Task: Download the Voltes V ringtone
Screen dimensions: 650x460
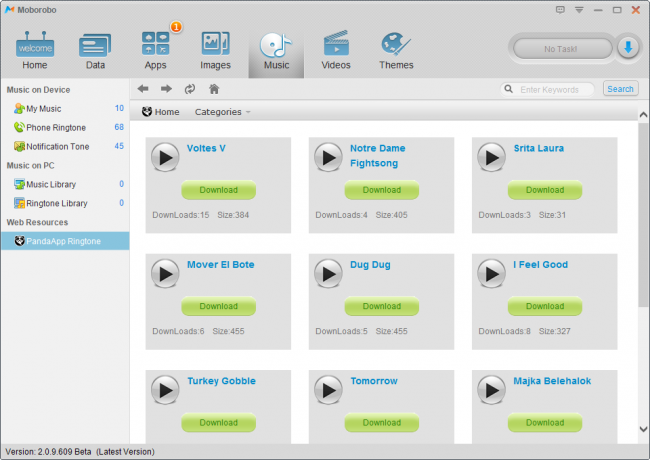Action: coord(218,190)
